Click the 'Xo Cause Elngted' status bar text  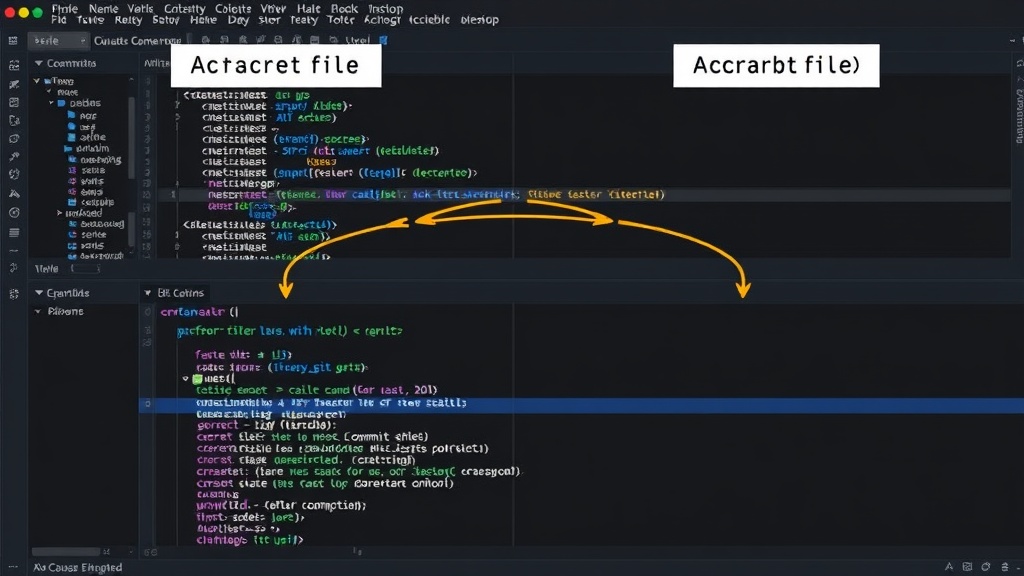78,568
